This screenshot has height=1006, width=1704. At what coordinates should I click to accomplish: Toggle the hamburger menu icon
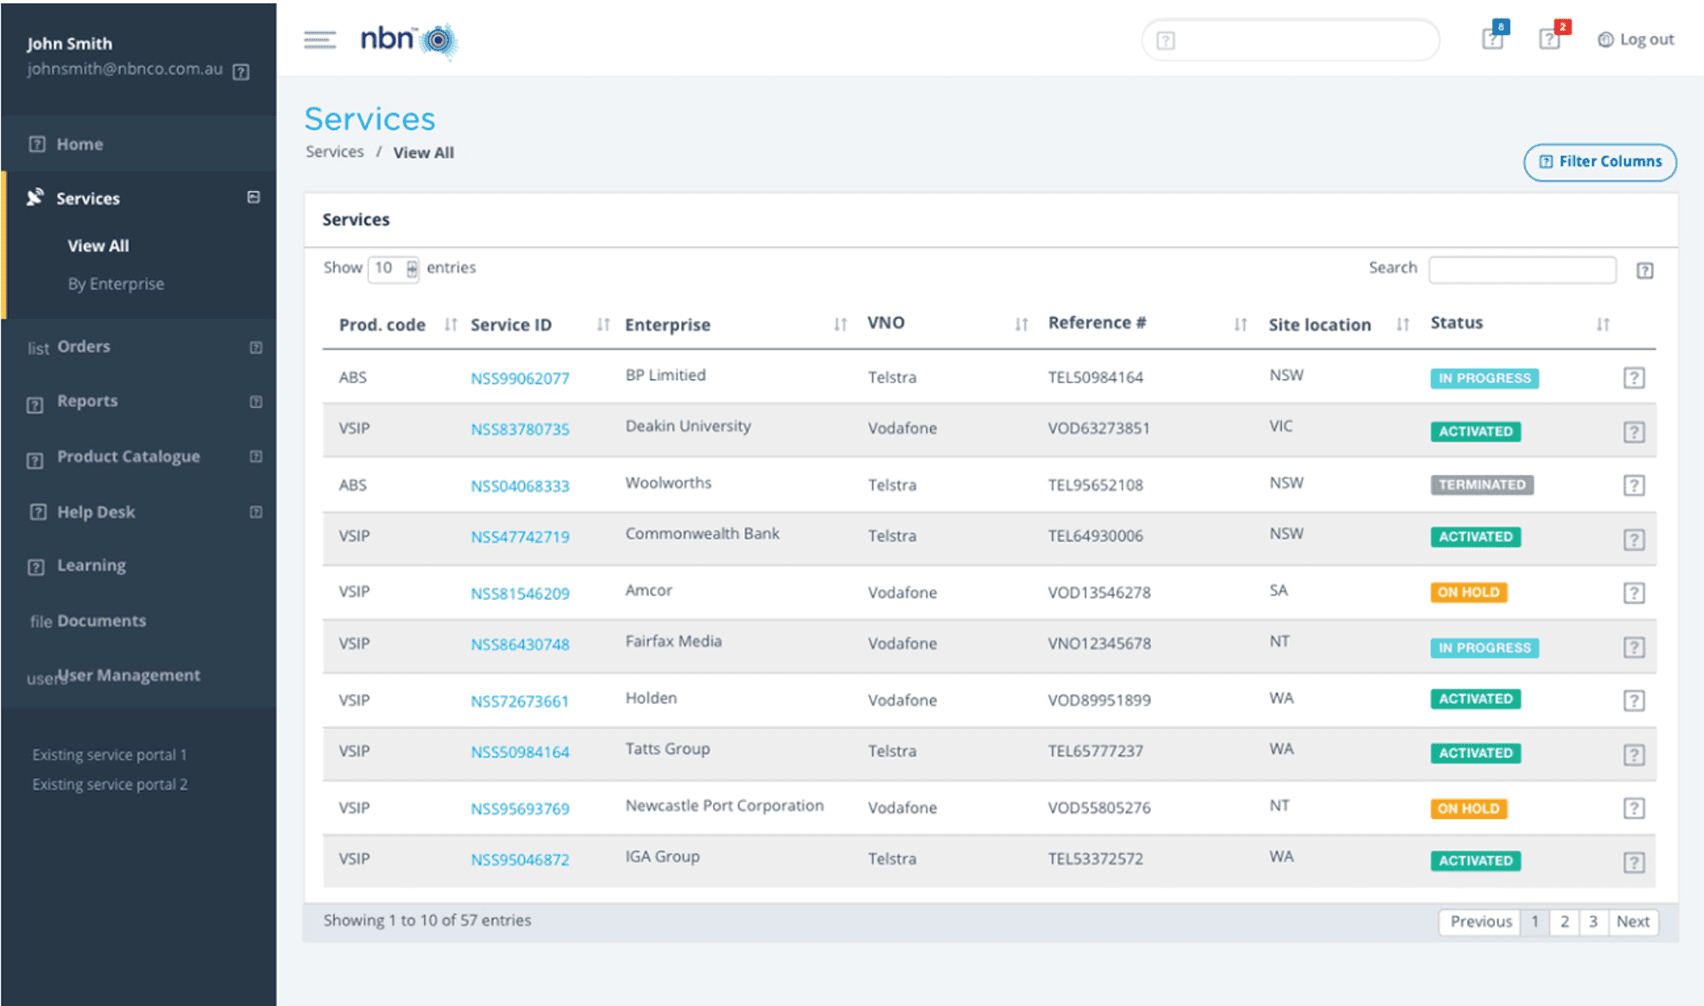320,40
